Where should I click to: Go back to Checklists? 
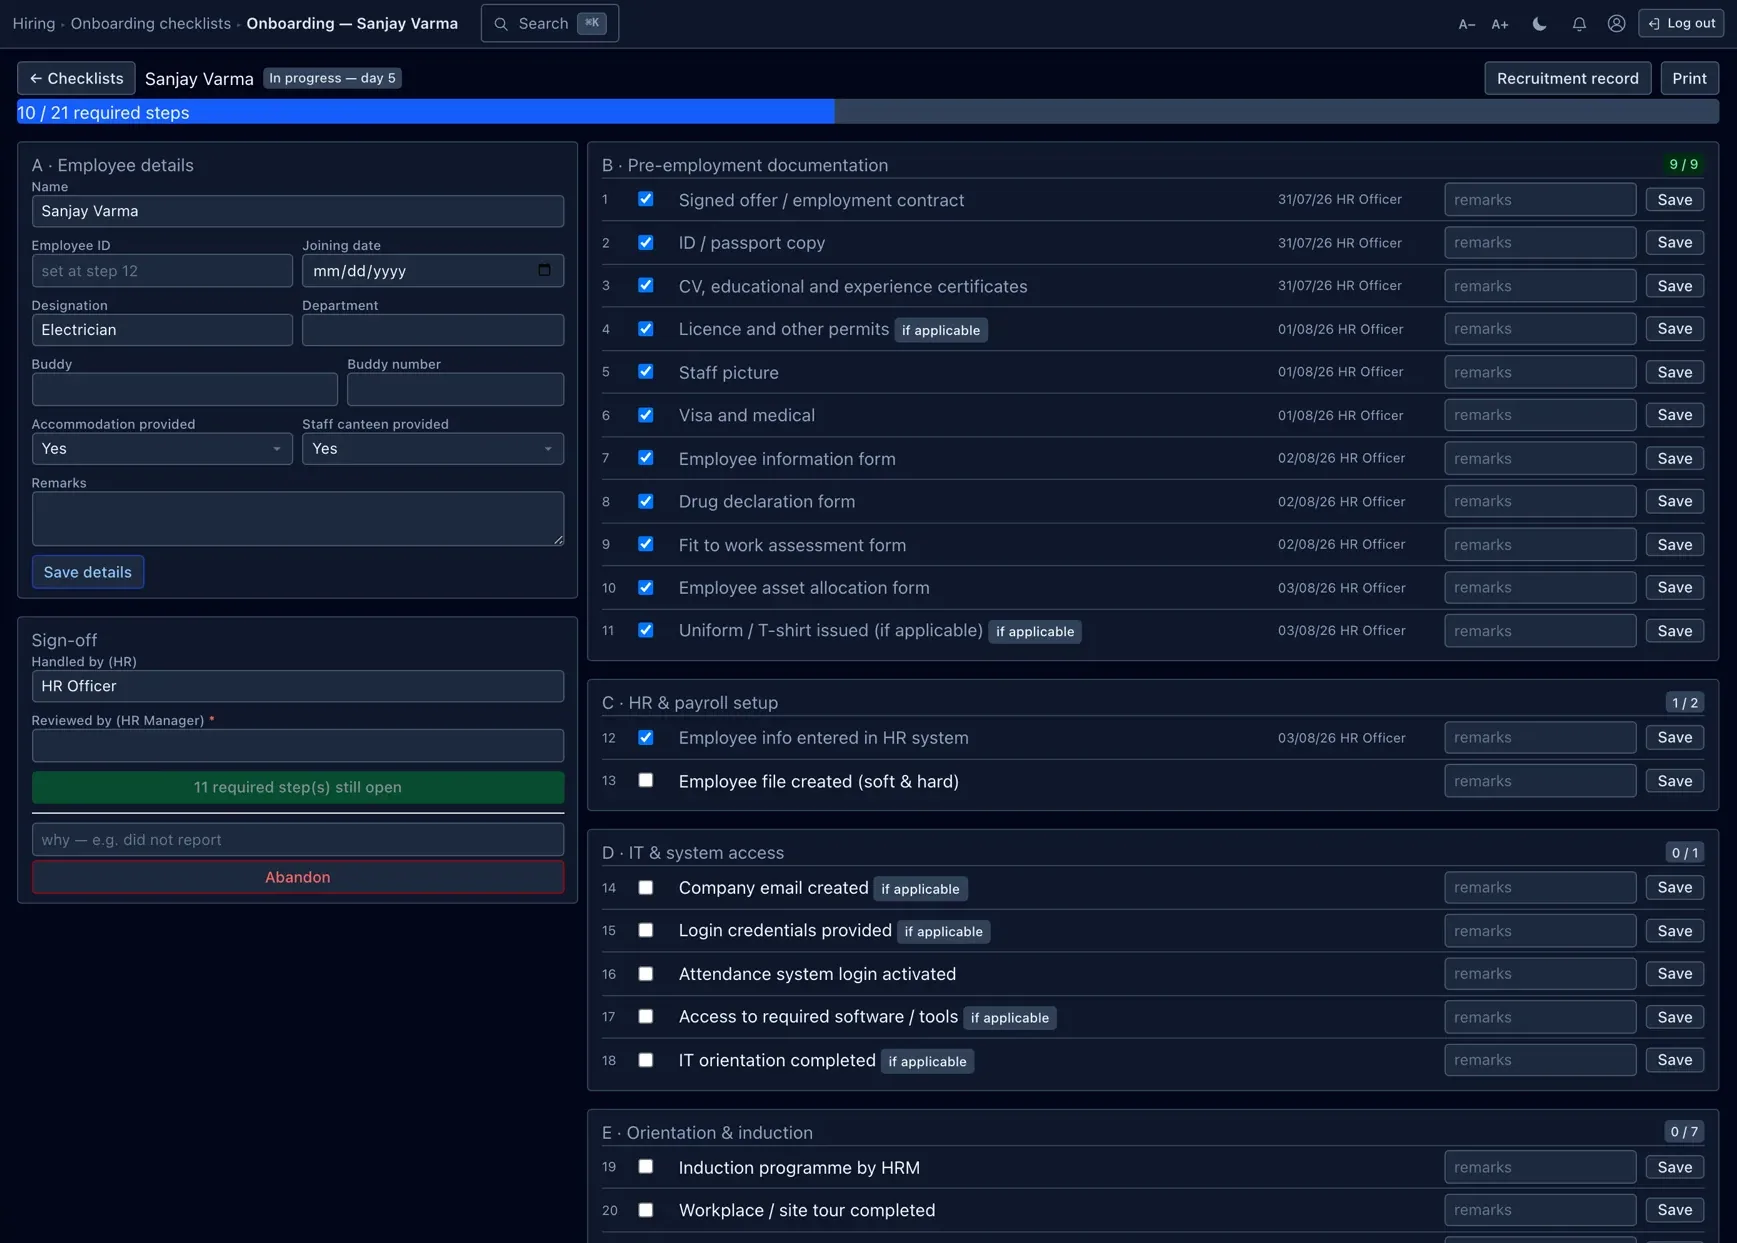[x=76, y=78]
